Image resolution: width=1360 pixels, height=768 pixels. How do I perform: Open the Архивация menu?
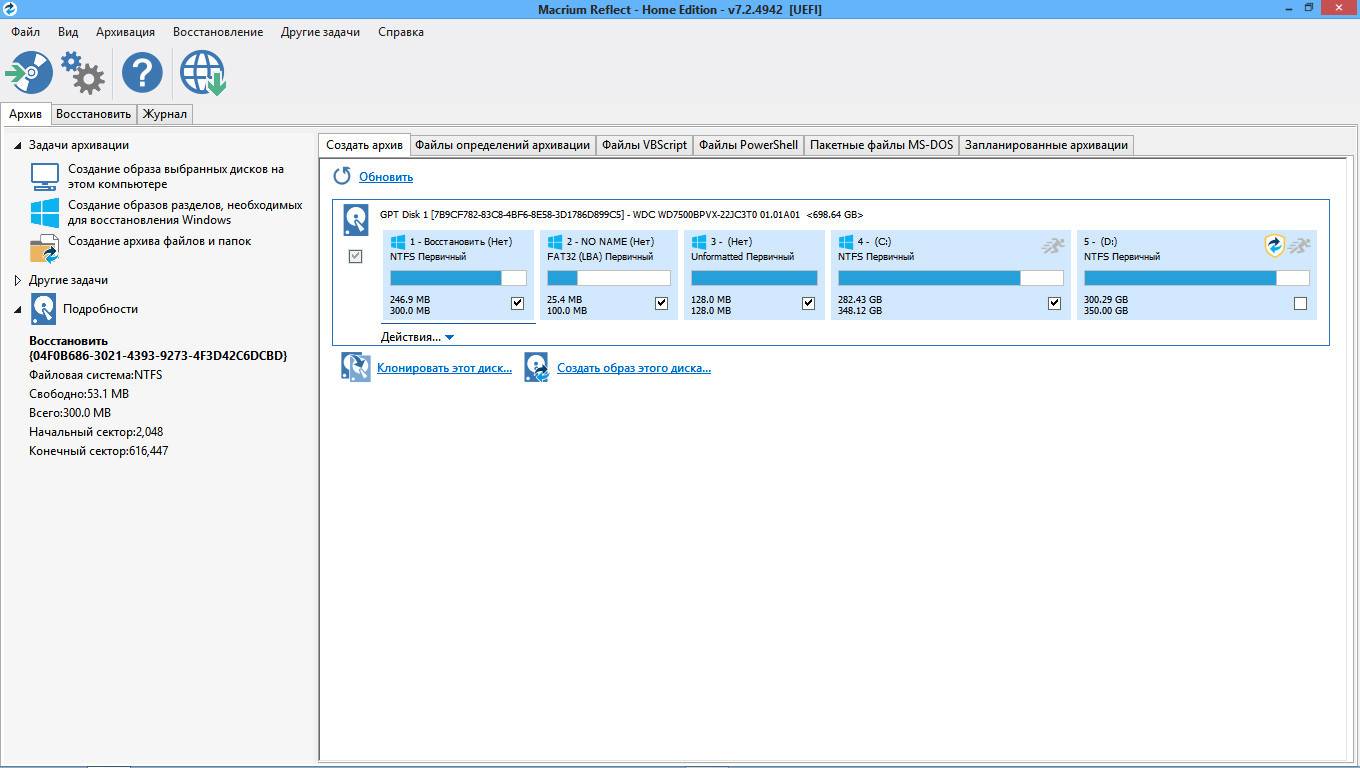125,32
